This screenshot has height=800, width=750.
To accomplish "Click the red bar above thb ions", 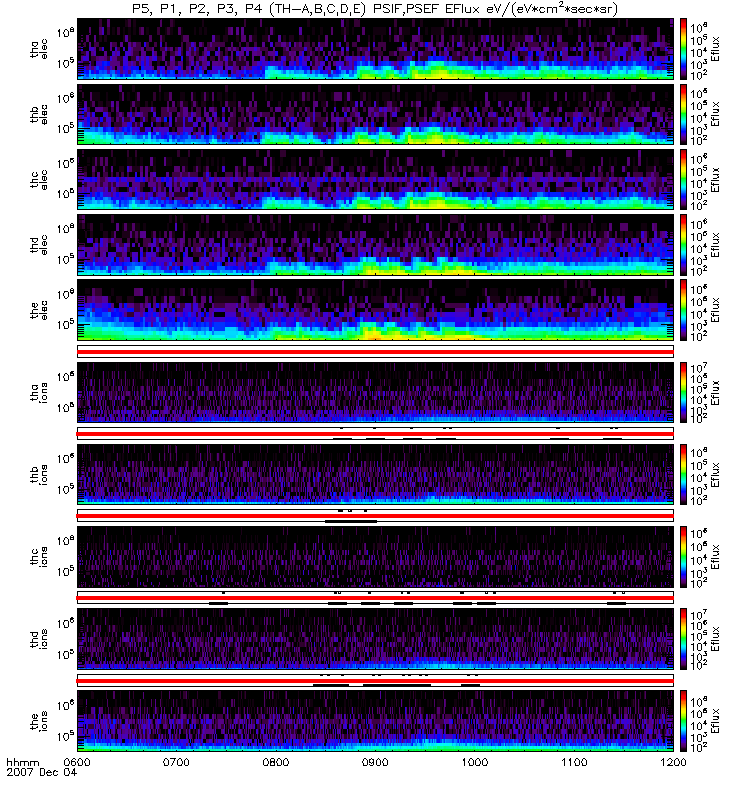I will [376, 434].
